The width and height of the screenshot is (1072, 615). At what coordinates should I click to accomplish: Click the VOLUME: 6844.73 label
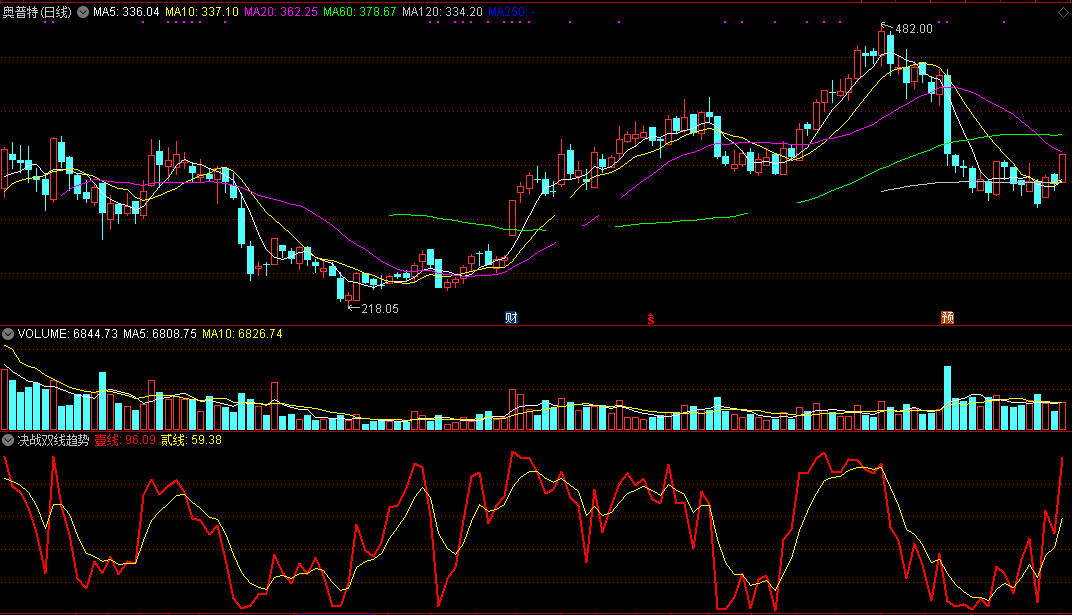(x=68, y=334)
